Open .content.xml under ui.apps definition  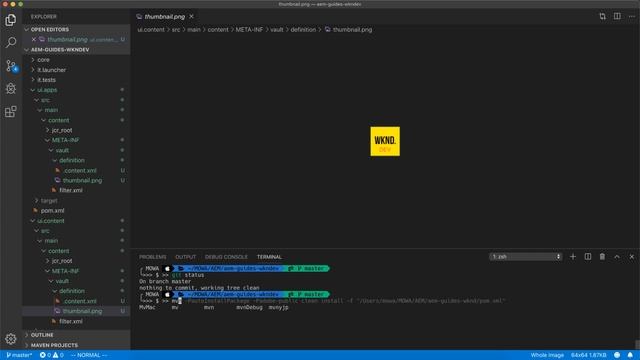coord(80,171)
